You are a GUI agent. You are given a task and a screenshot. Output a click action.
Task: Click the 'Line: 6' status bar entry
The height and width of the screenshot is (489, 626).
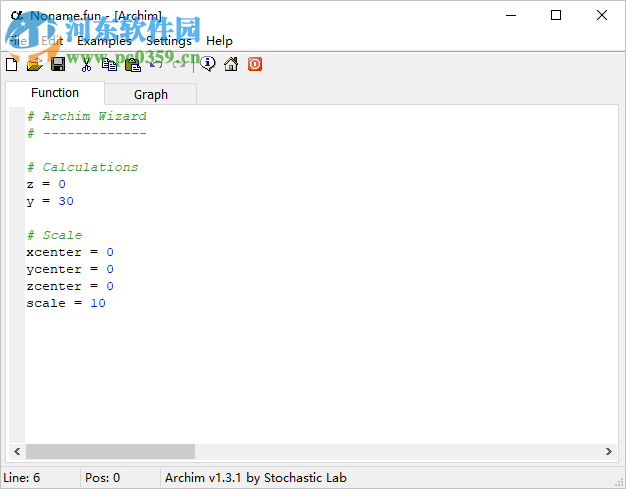pos(22,477)
